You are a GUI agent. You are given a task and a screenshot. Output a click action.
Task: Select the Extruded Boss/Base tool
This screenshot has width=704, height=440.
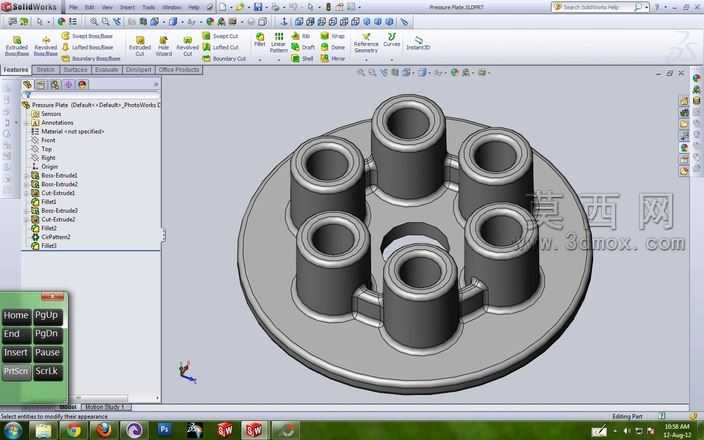(17, 46)
